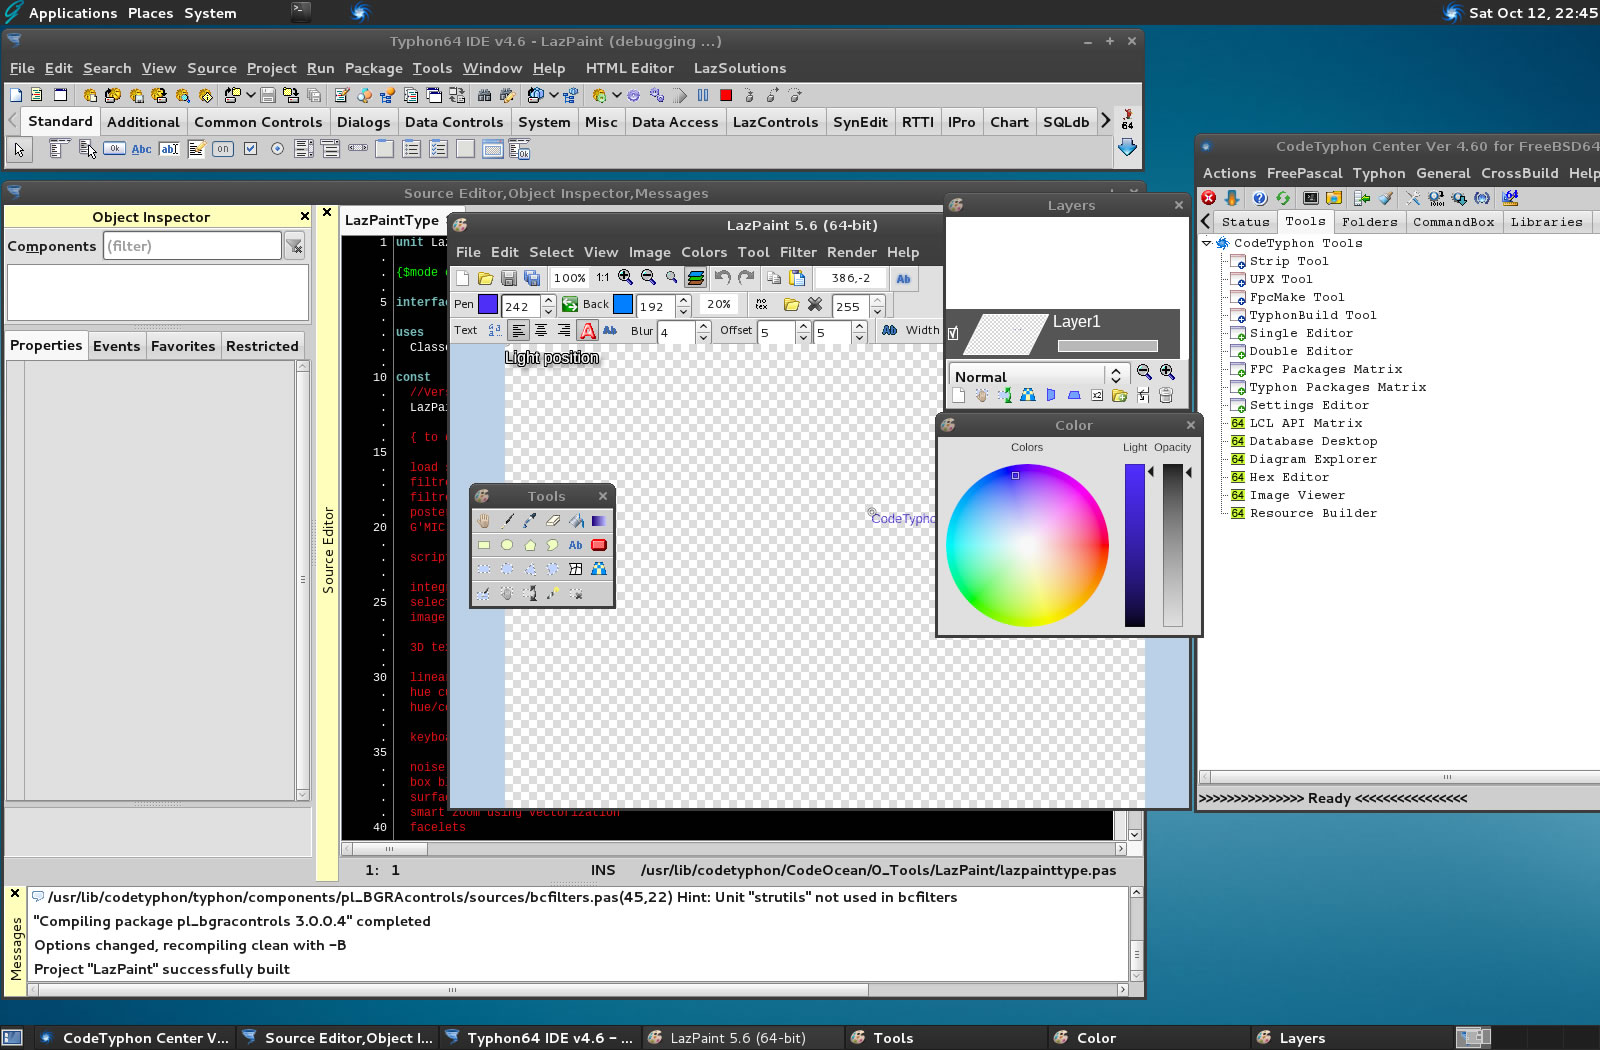Choose the Ellipse selection tool

[x=507, y=569]
